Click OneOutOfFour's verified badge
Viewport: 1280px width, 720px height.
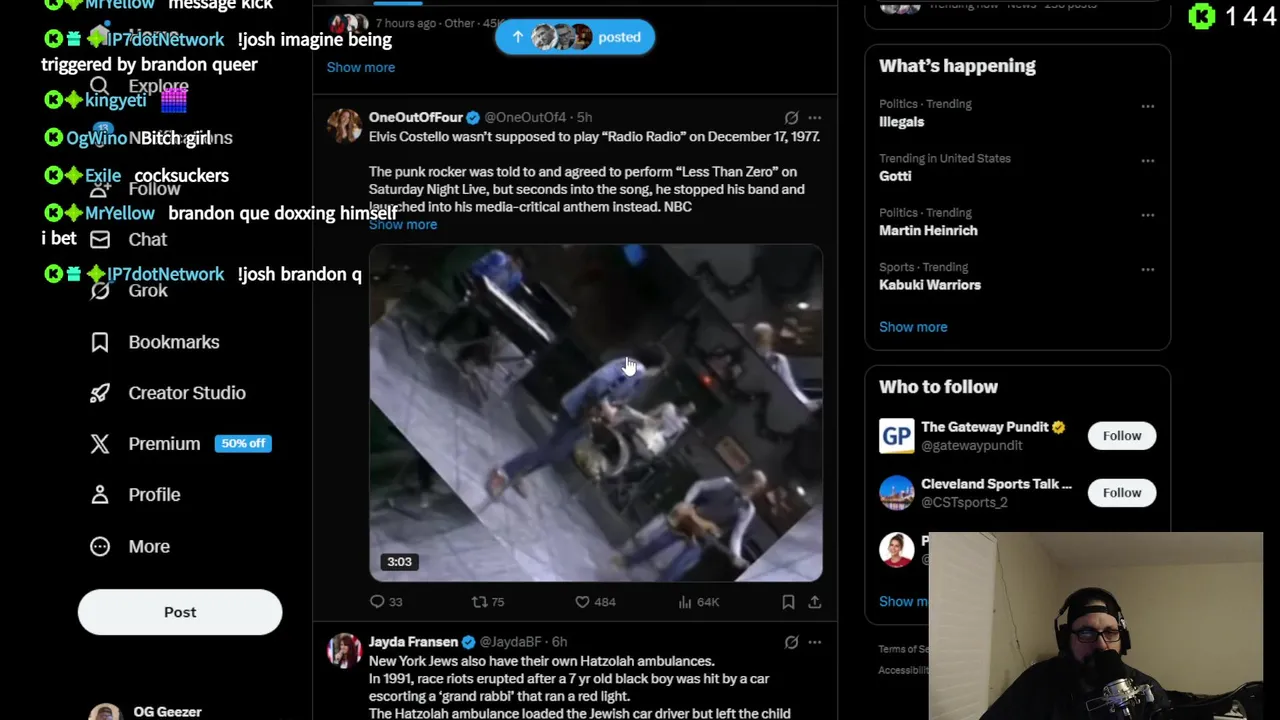473,118
